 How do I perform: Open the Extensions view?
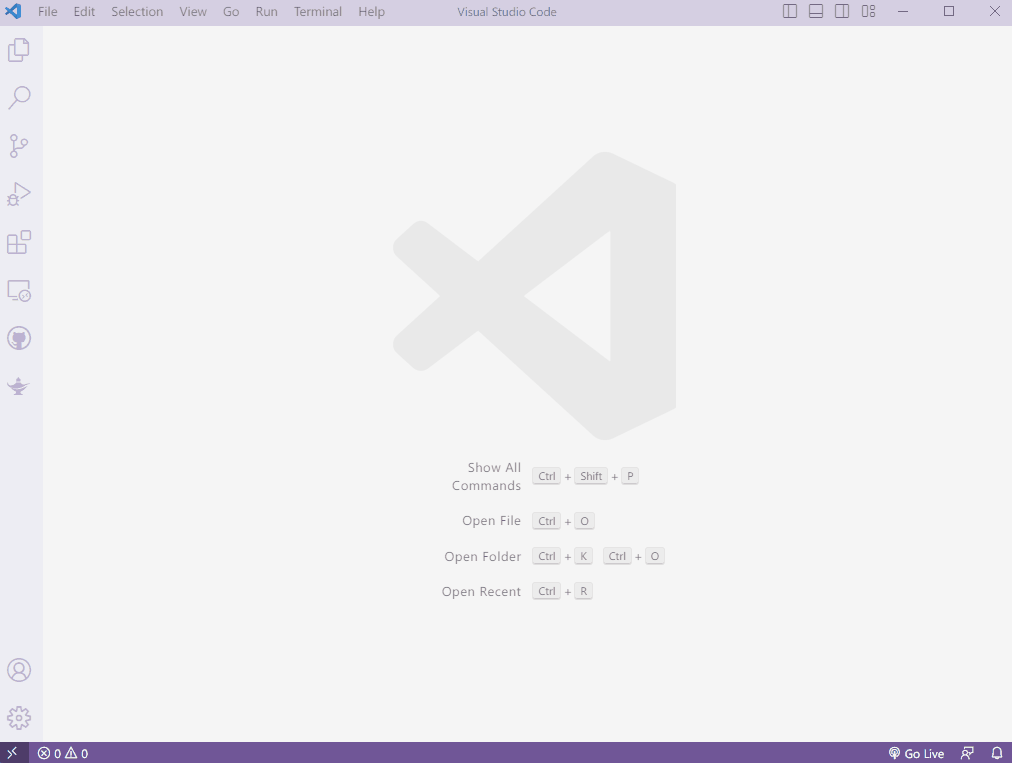point(19,242)
